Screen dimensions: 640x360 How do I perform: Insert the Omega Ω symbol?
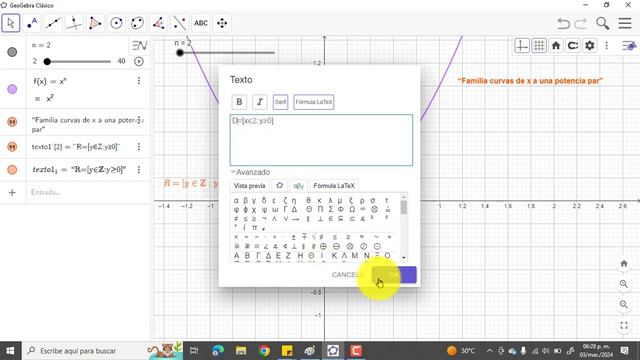click(x=352, y=209)
